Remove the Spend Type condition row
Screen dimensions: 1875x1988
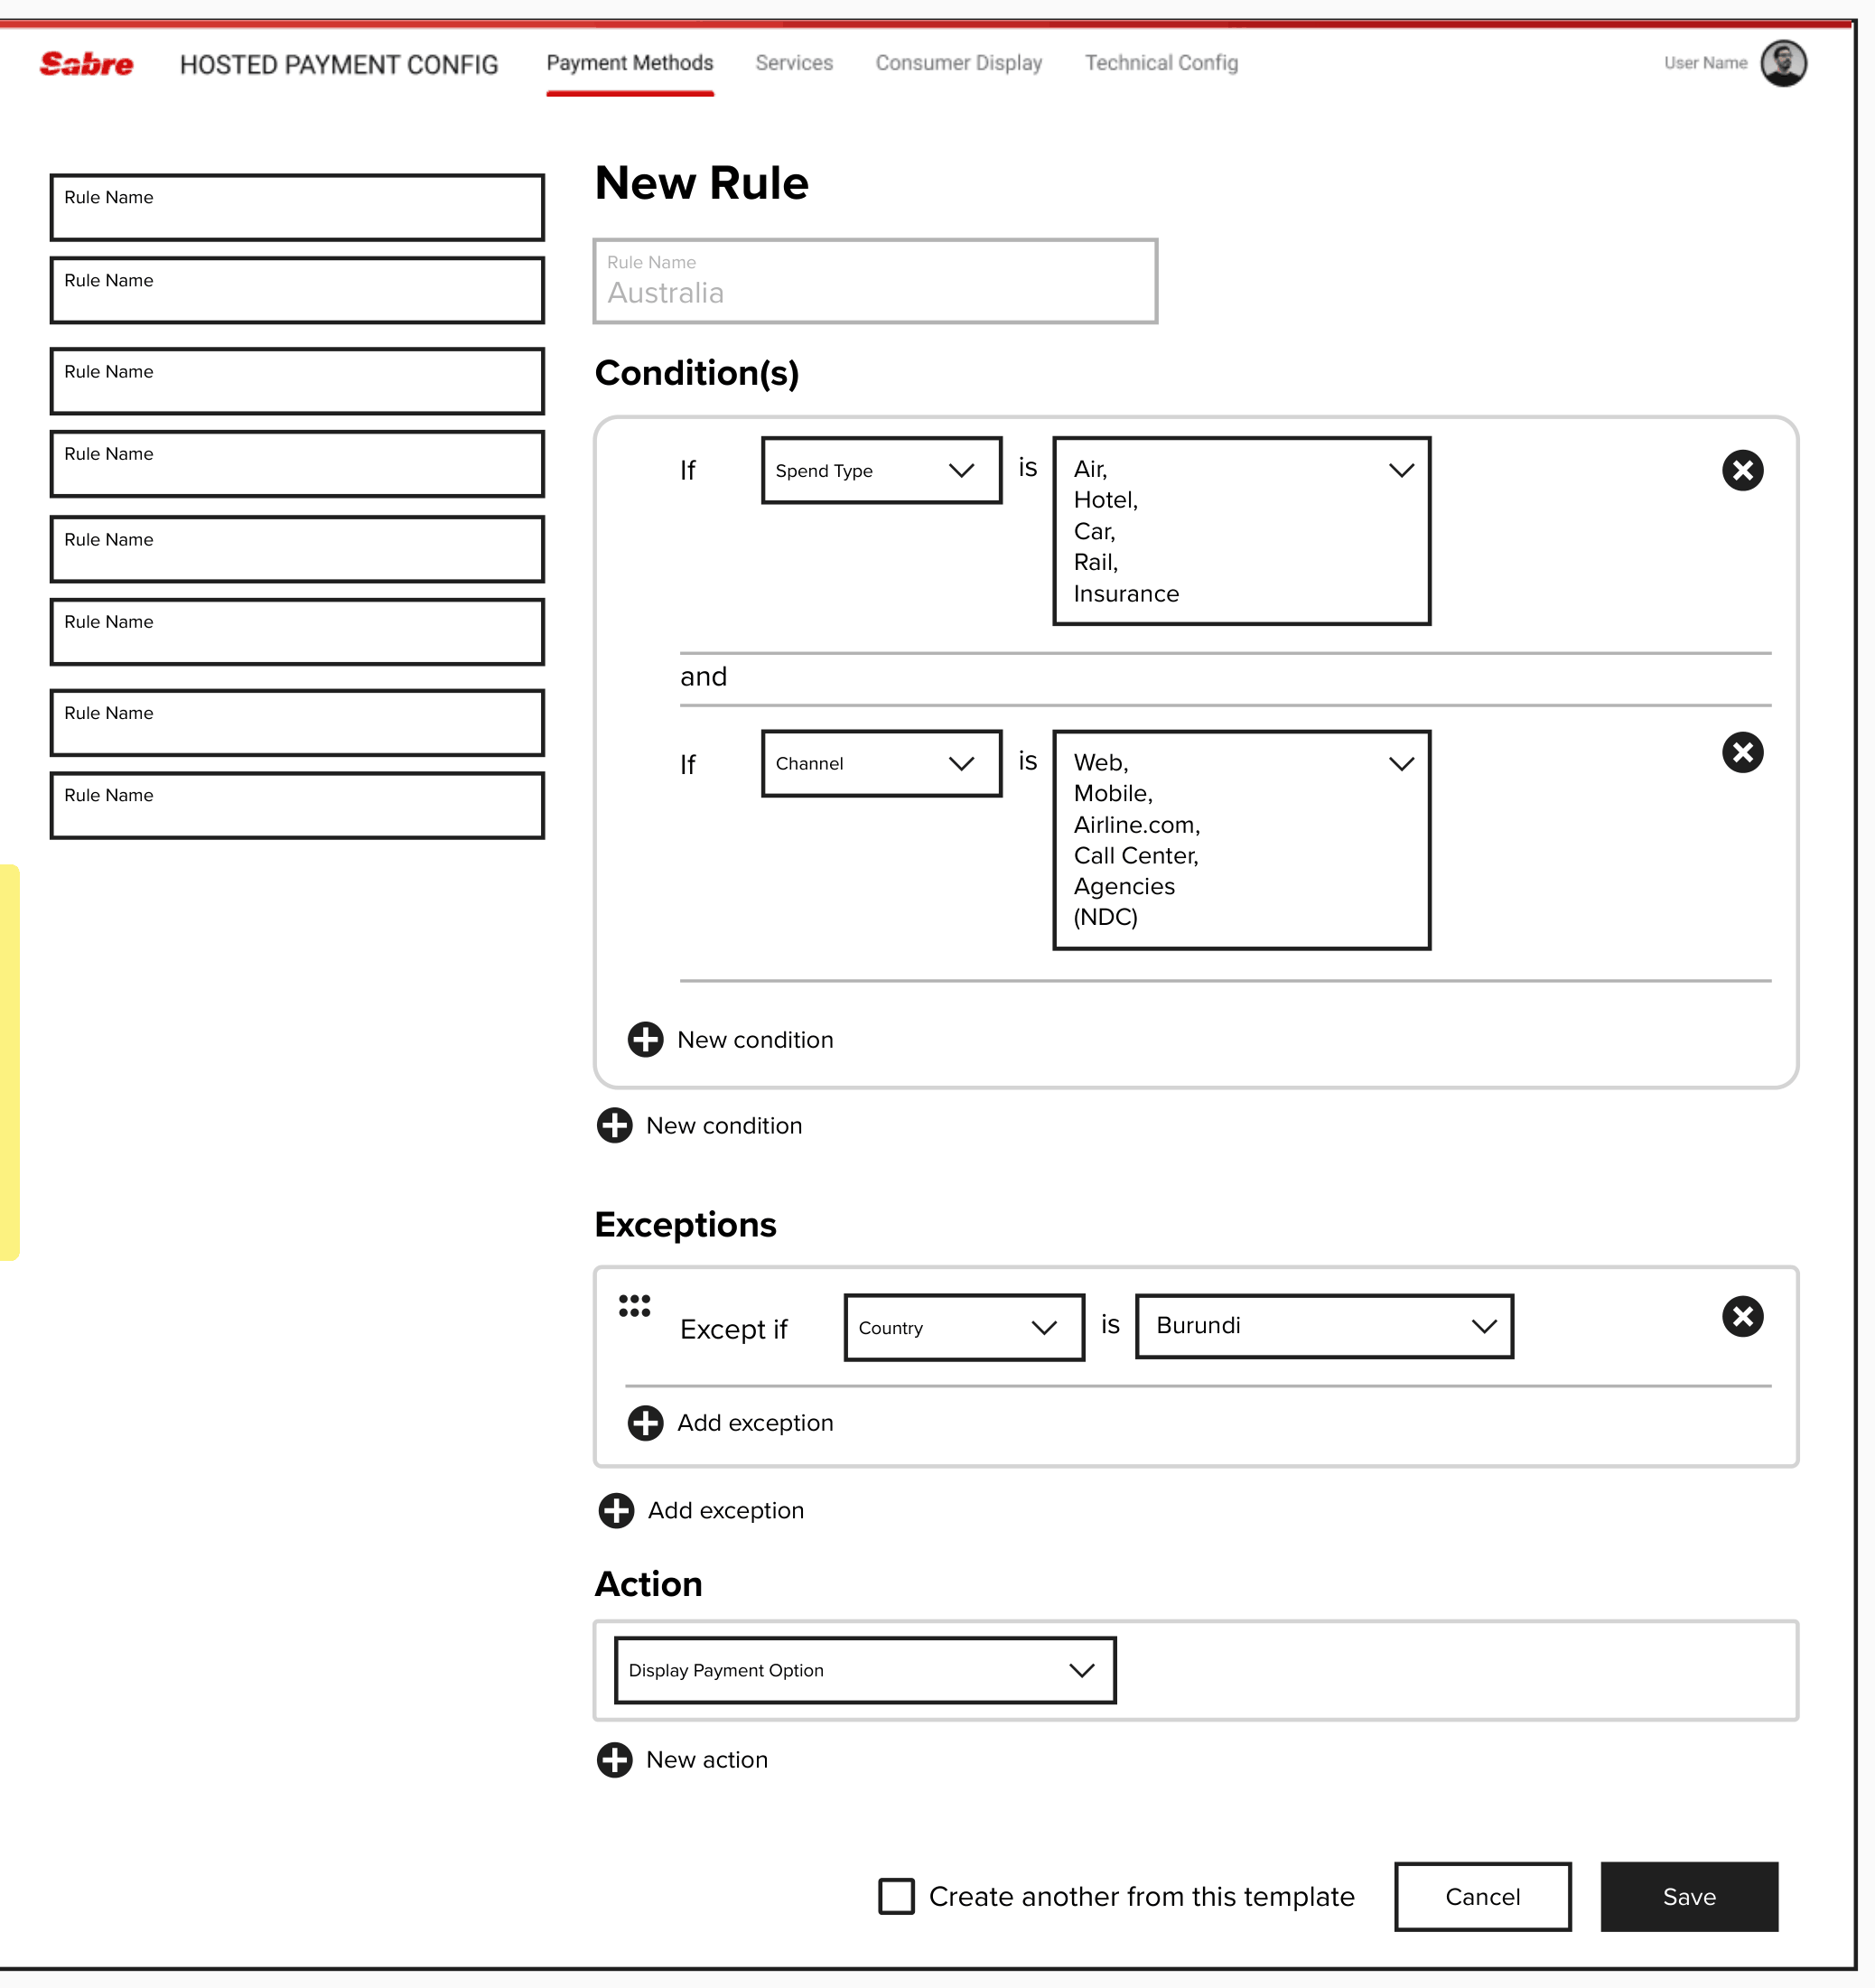[x=1742, y=470]
